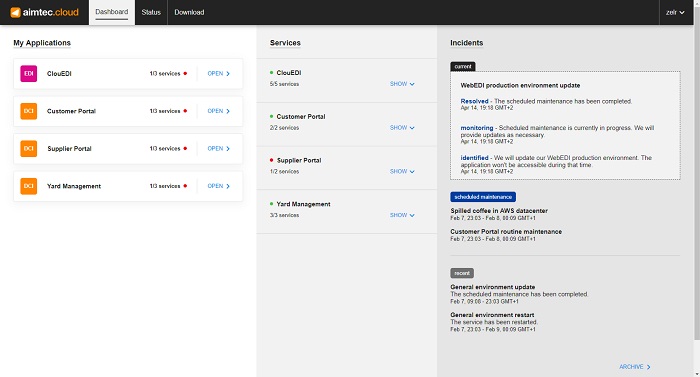The width and height of the screenshot is (700, 377).
Task: Open the ClouEDI application
Action: [x=219, y=74]
